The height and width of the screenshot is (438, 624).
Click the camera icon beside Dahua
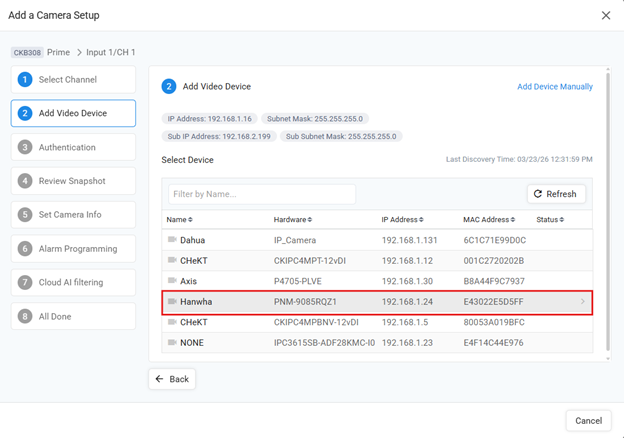172,240
